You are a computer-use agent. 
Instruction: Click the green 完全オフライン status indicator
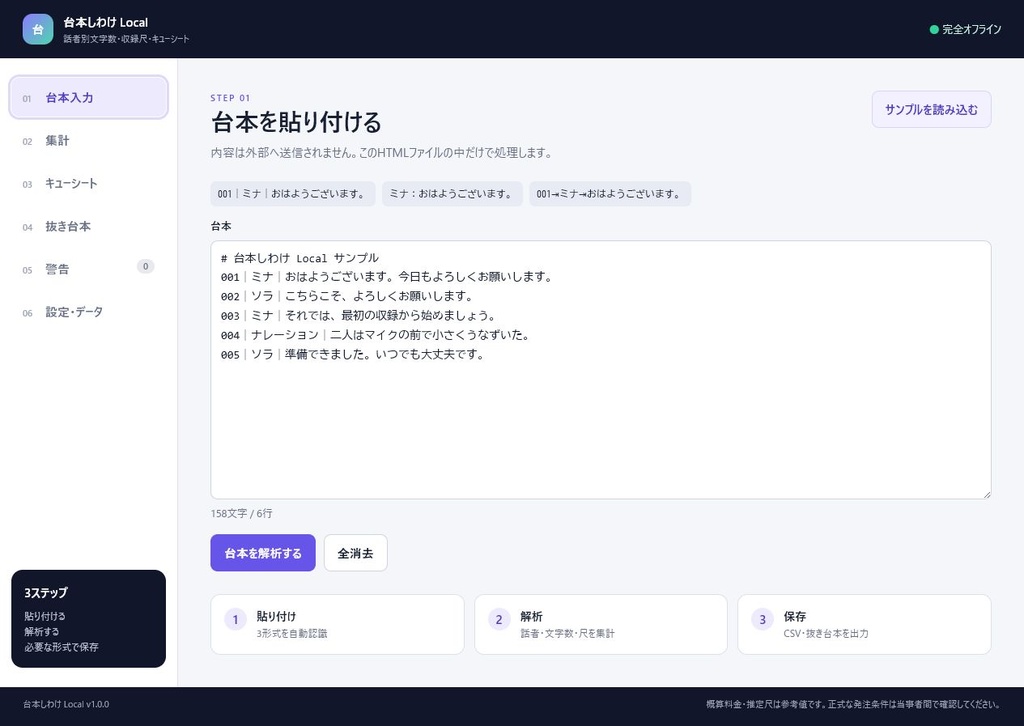click(x=965, y=29)
